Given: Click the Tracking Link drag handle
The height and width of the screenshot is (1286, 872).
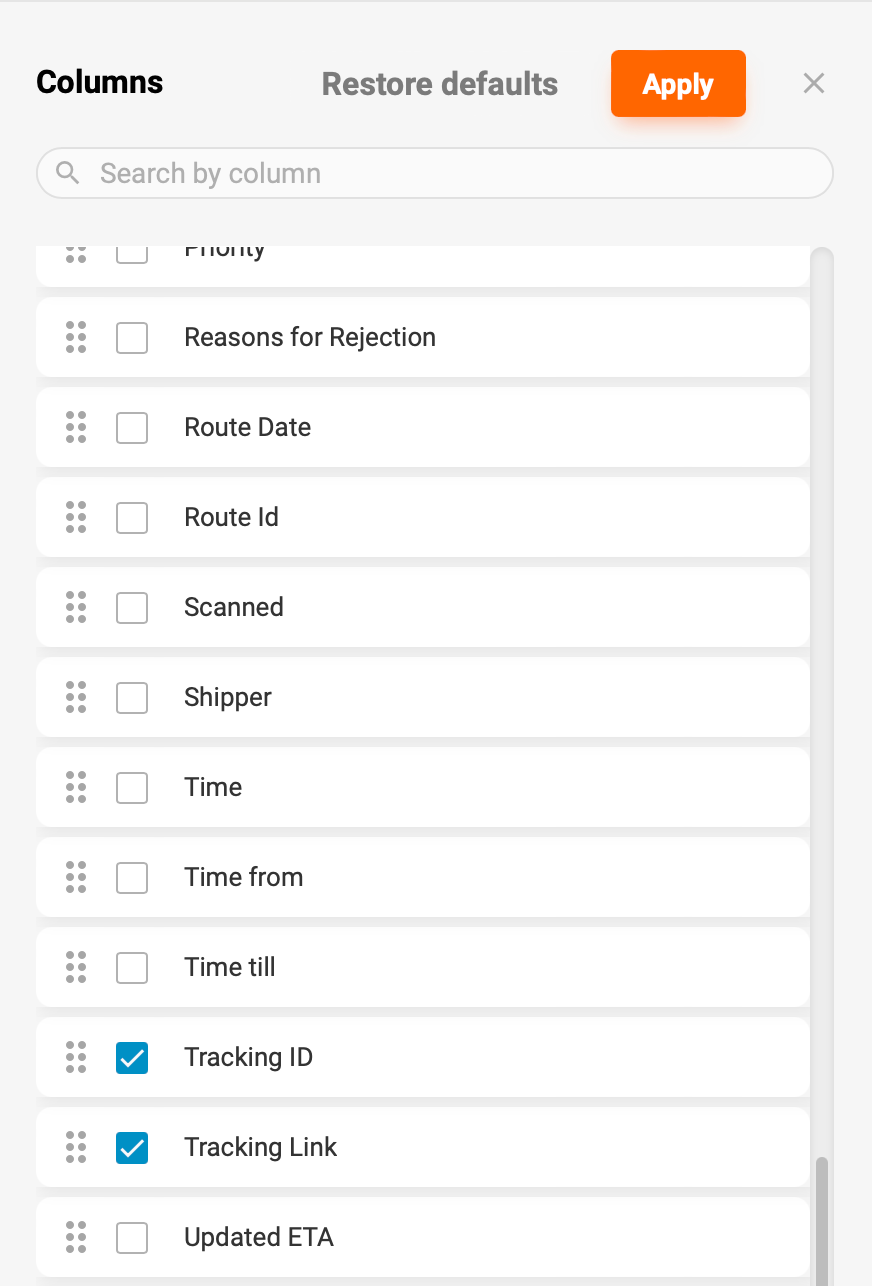Looking at the screenshot, I should pyautogui.click(x=76, y=1148).
